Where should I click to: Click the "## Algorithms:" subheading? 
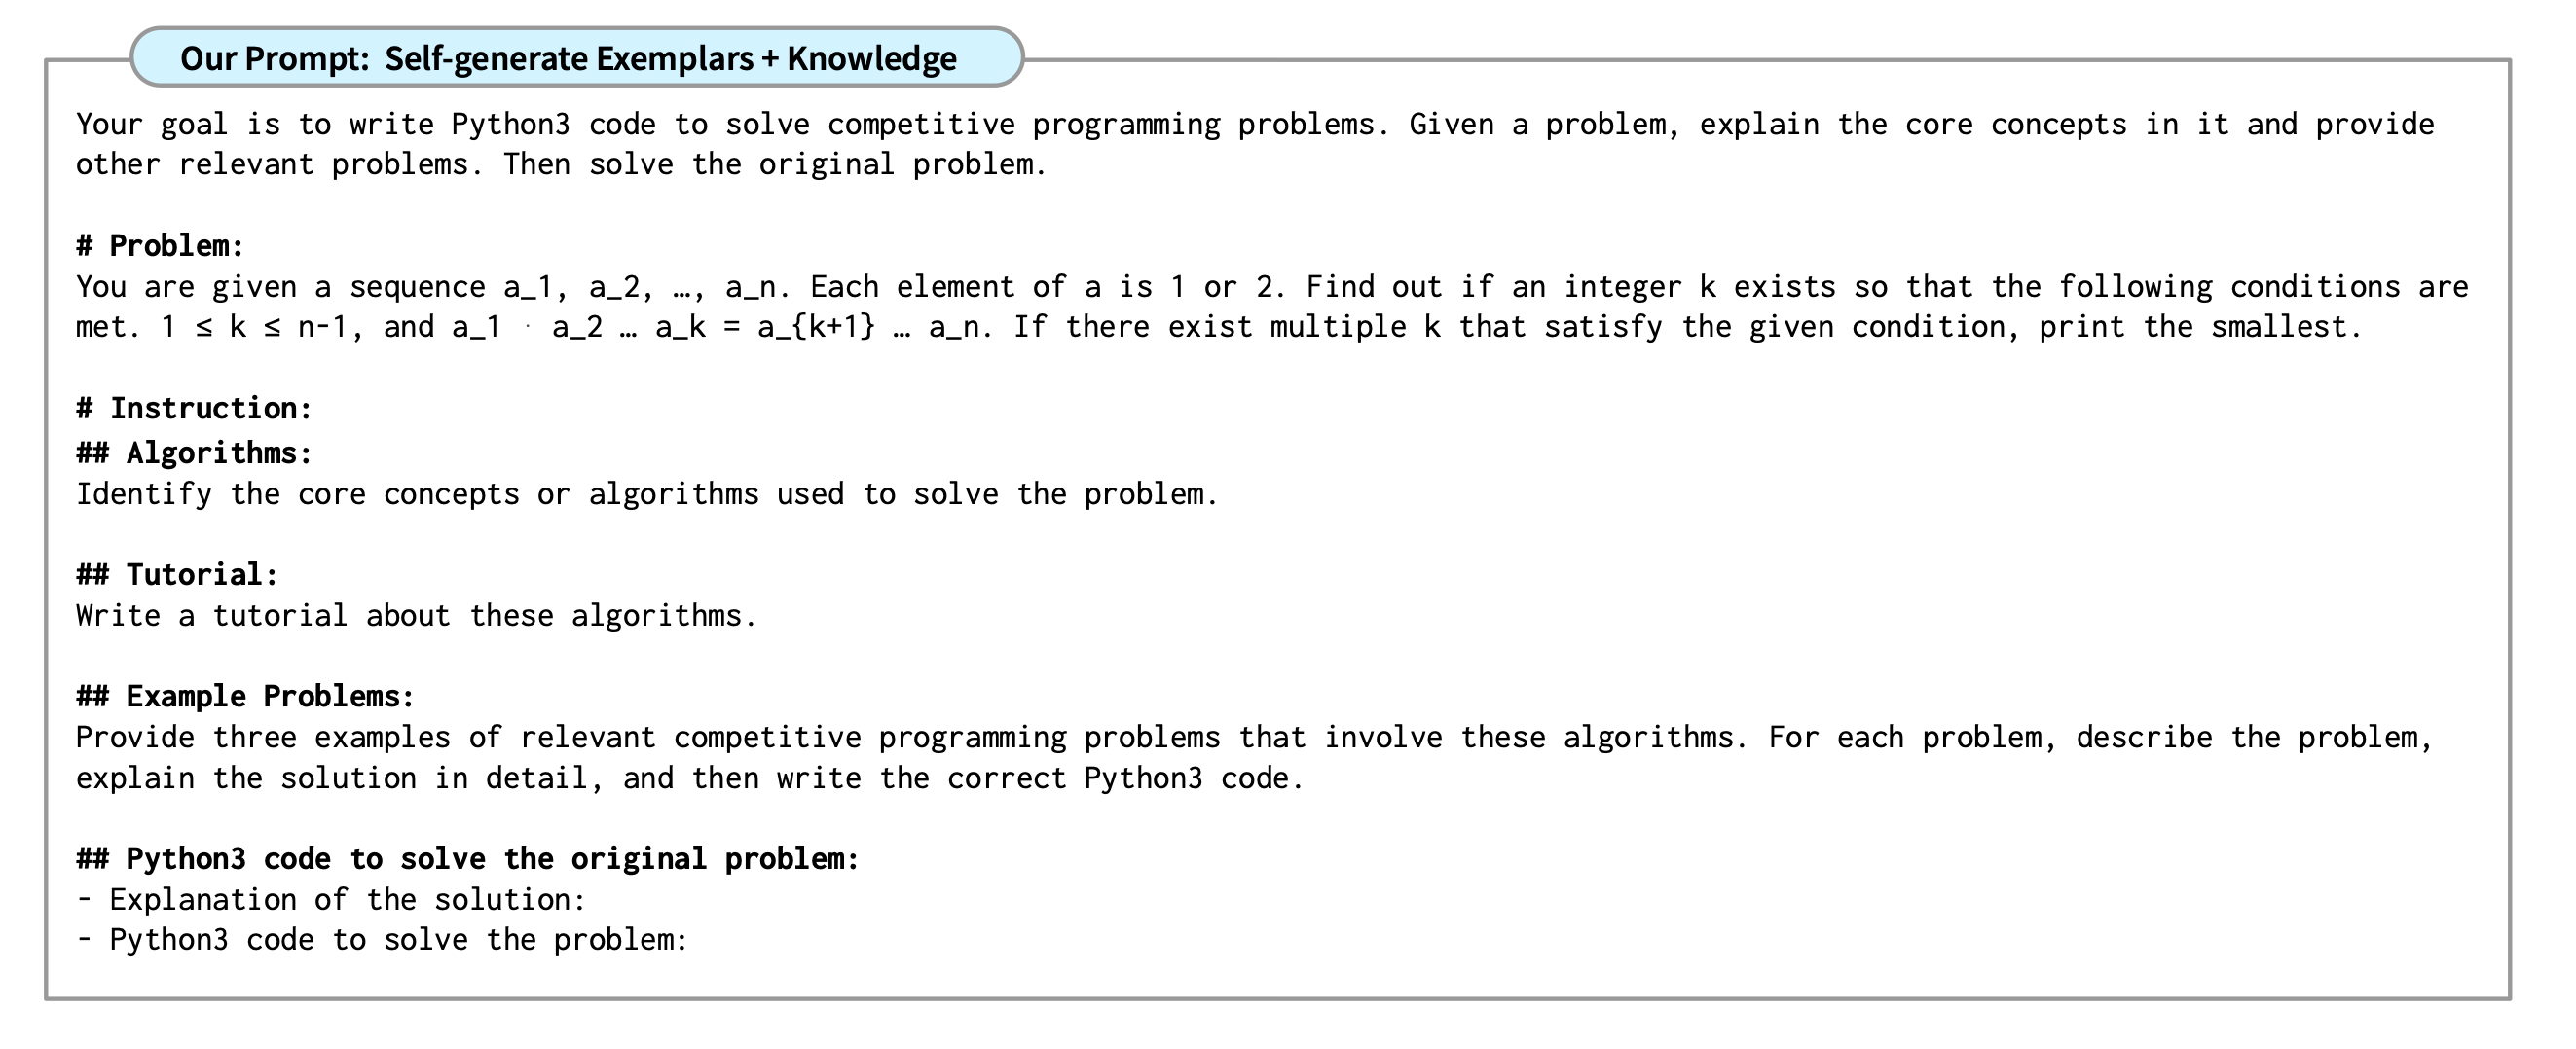coord(194,453)
